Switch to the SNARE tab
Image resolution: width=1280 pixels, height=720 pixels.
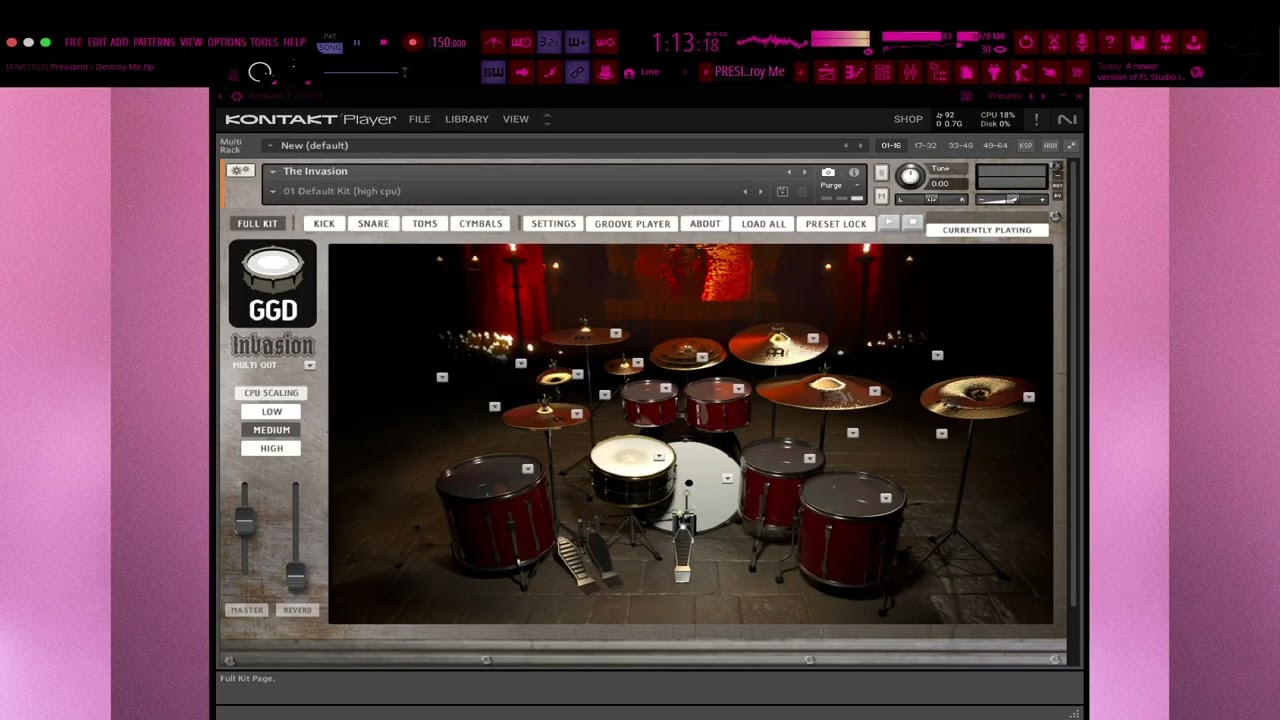[x=373, y=224]
